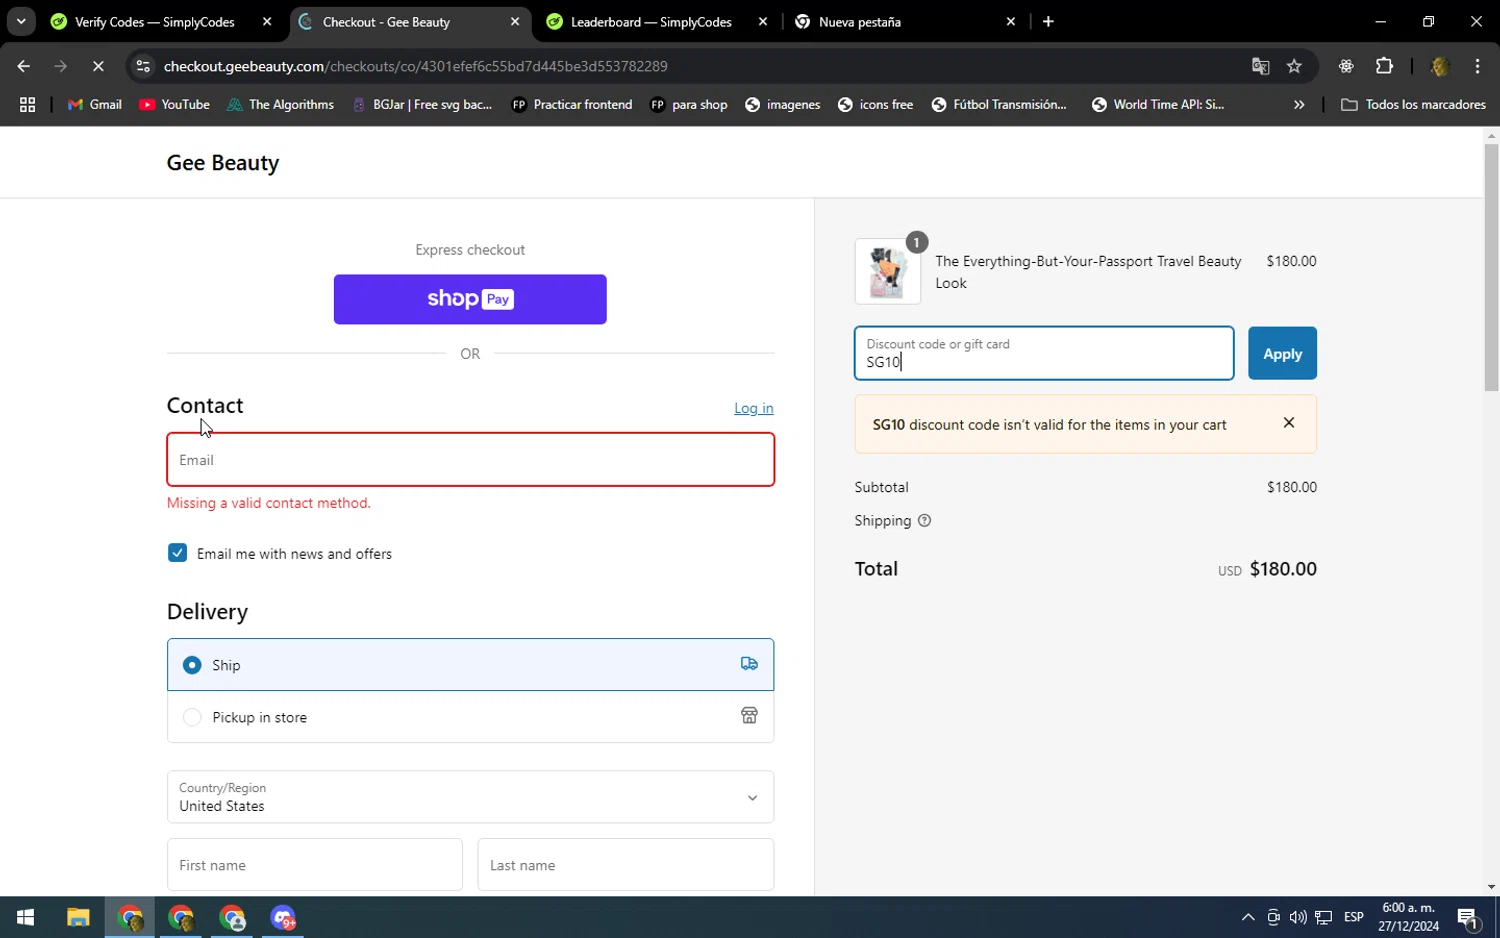Image resolution: width=1500 pixels, height=938 pixels.
Task: Open the notification center icon
Action: [x=1468, y=917]
